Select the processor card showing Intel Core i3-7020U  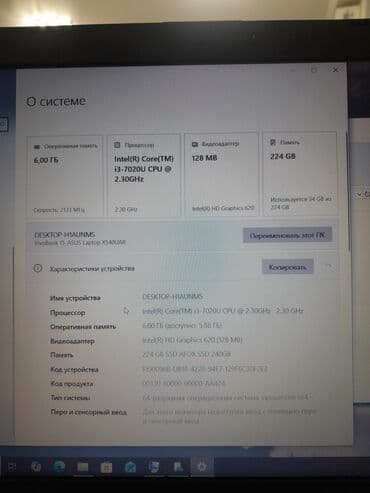pyautogui.click(x=144, y=175)
